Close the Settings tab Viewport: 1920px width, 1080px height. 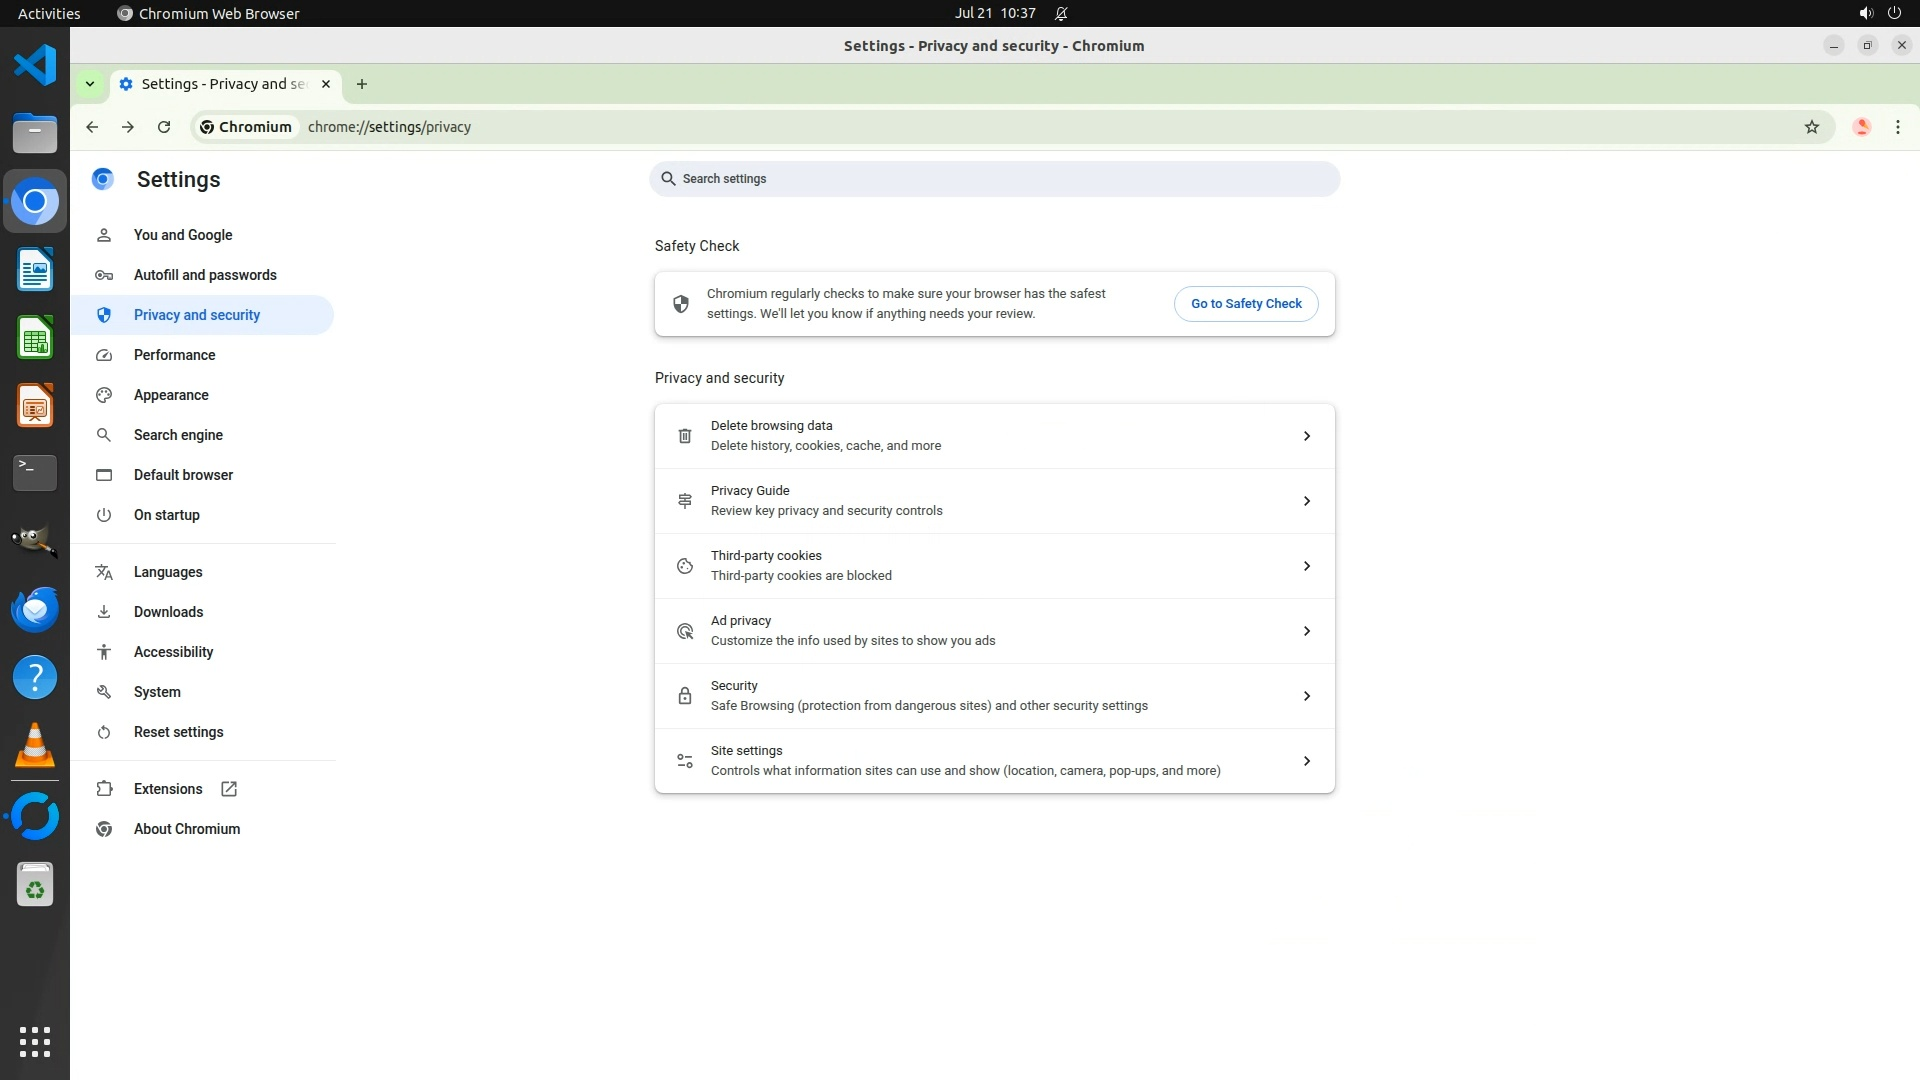326,84
